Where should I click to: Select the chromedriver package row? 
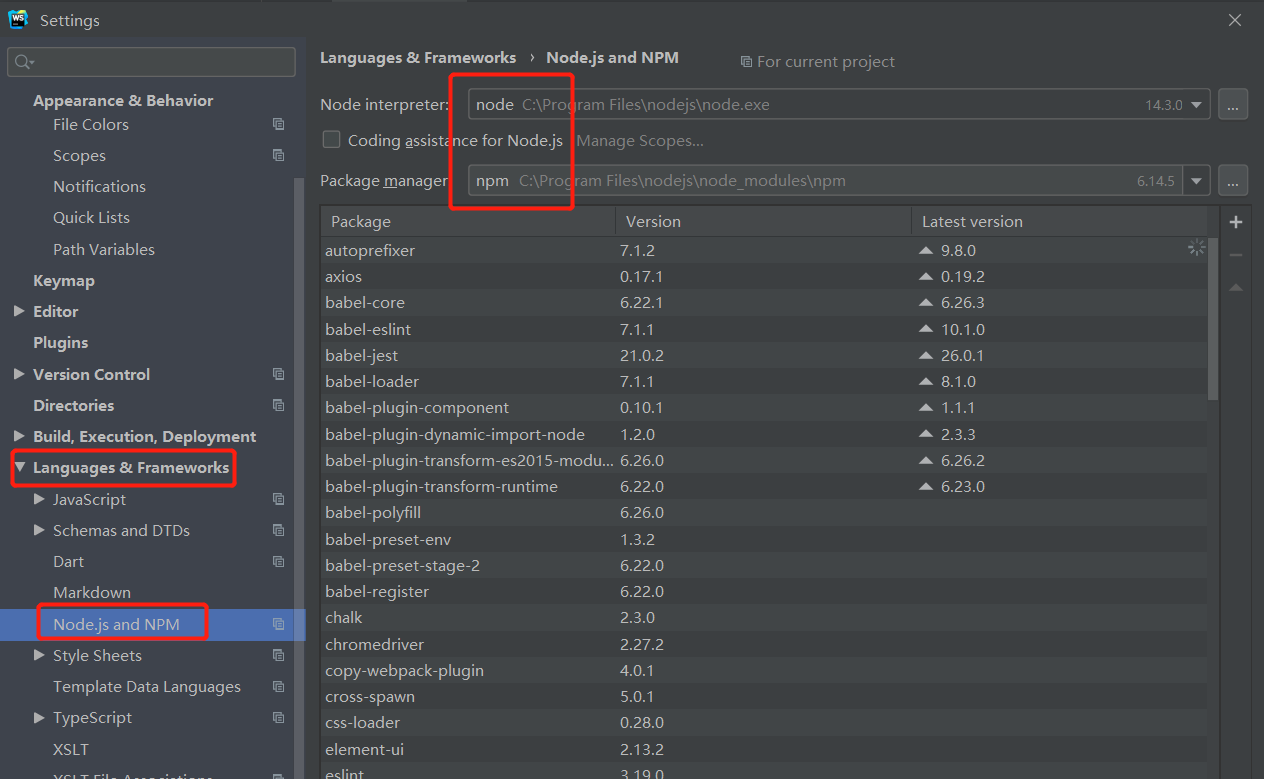[x=764, y=644]
